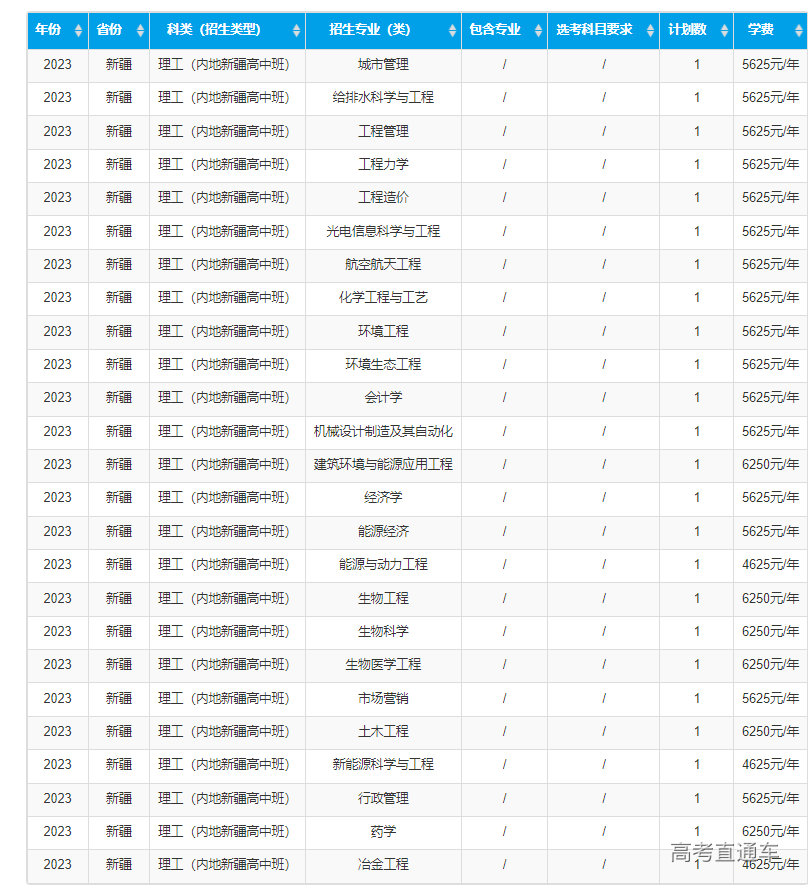The image size is (808, 892).
Task: Click the sort arrows next to 省份
Action: pos(140,31)
